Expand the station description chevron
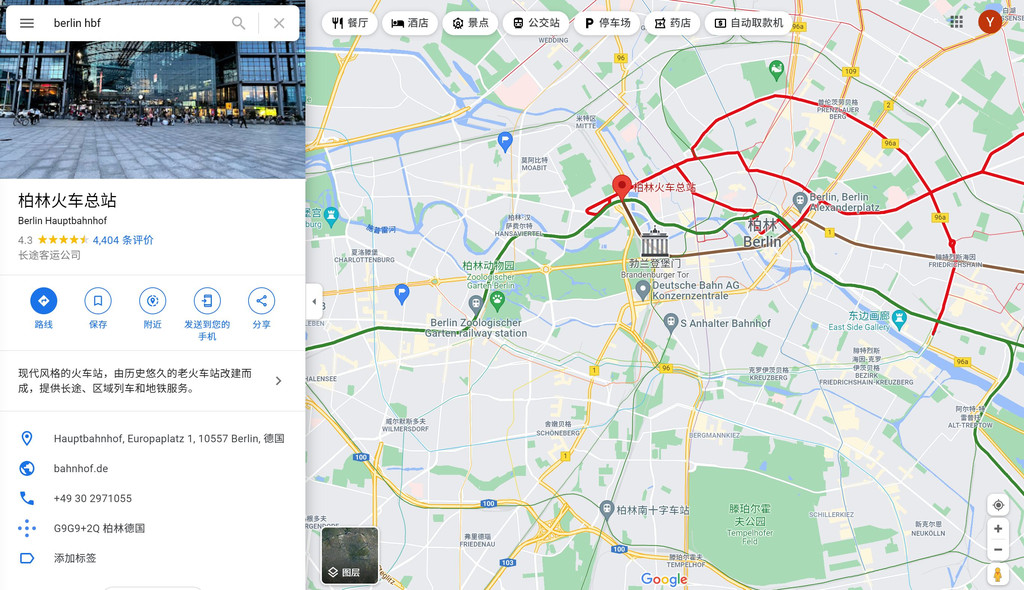The height and width of the screenshot is (590, 1024). tap(279, 381)
